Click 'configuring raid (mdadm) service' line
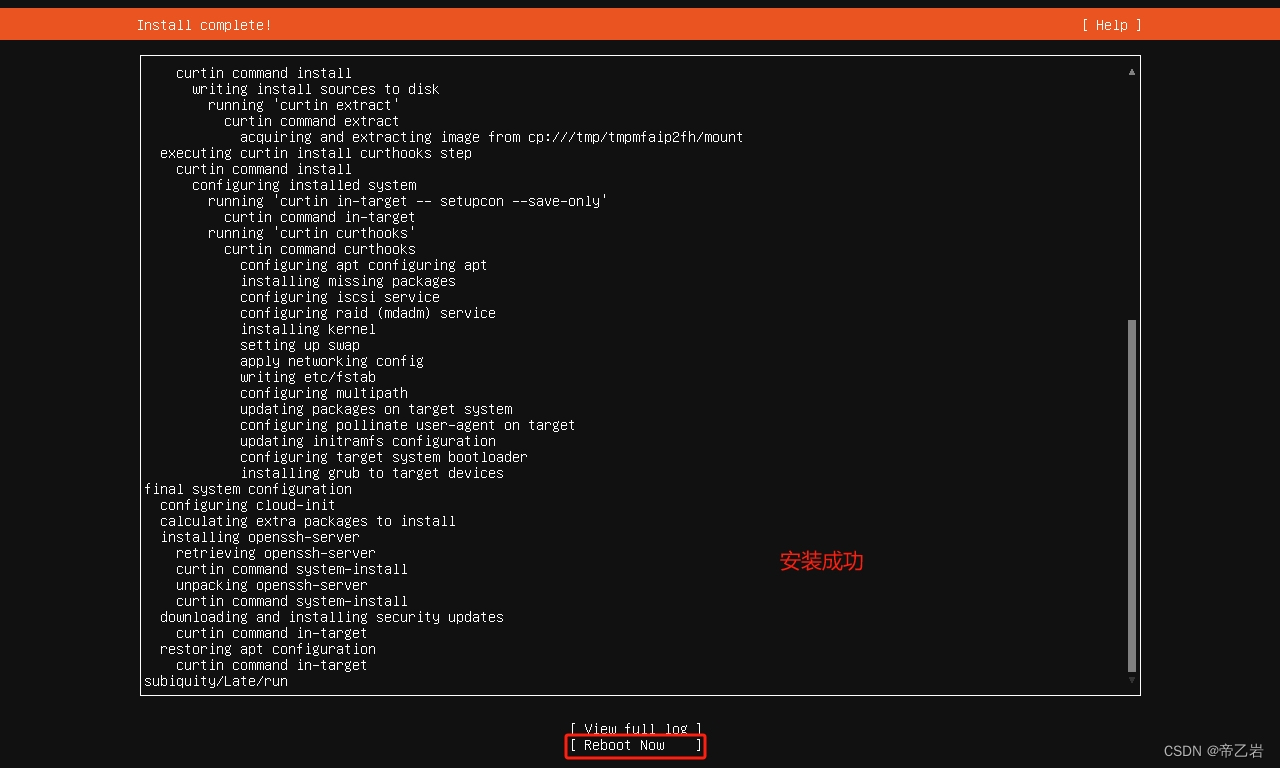 tap(368, 313)
